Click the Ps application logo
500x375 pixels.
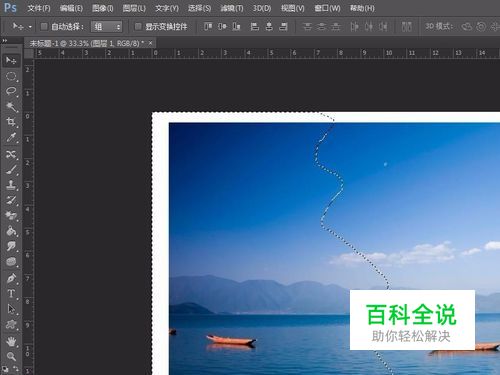(10, 7)
